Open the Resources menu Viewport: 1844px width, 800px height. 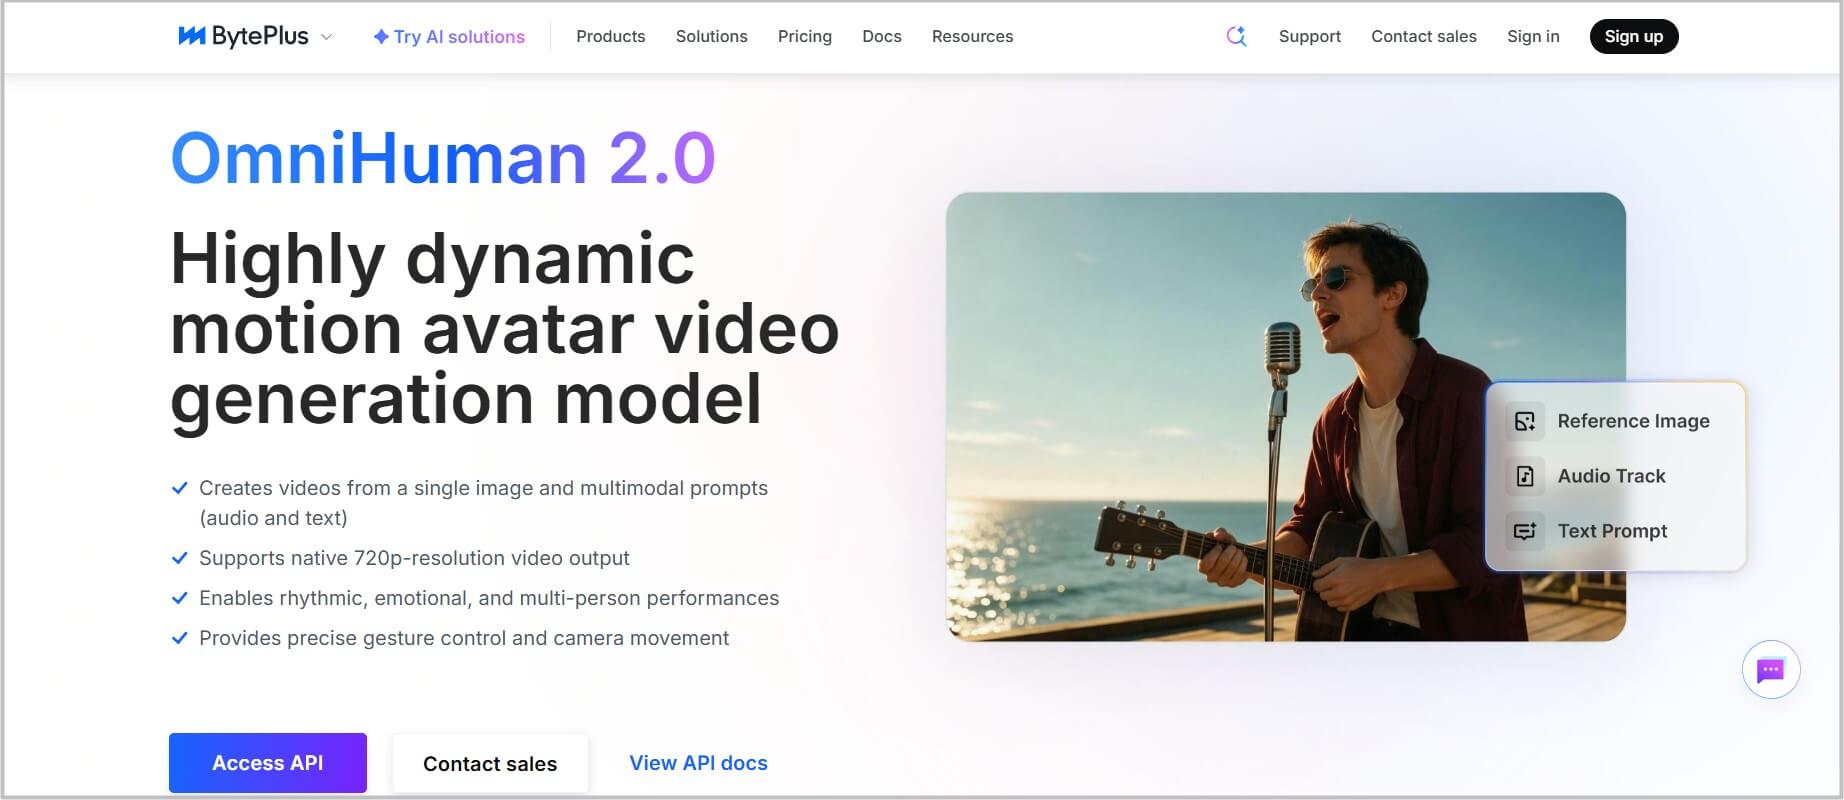(973, 36)
